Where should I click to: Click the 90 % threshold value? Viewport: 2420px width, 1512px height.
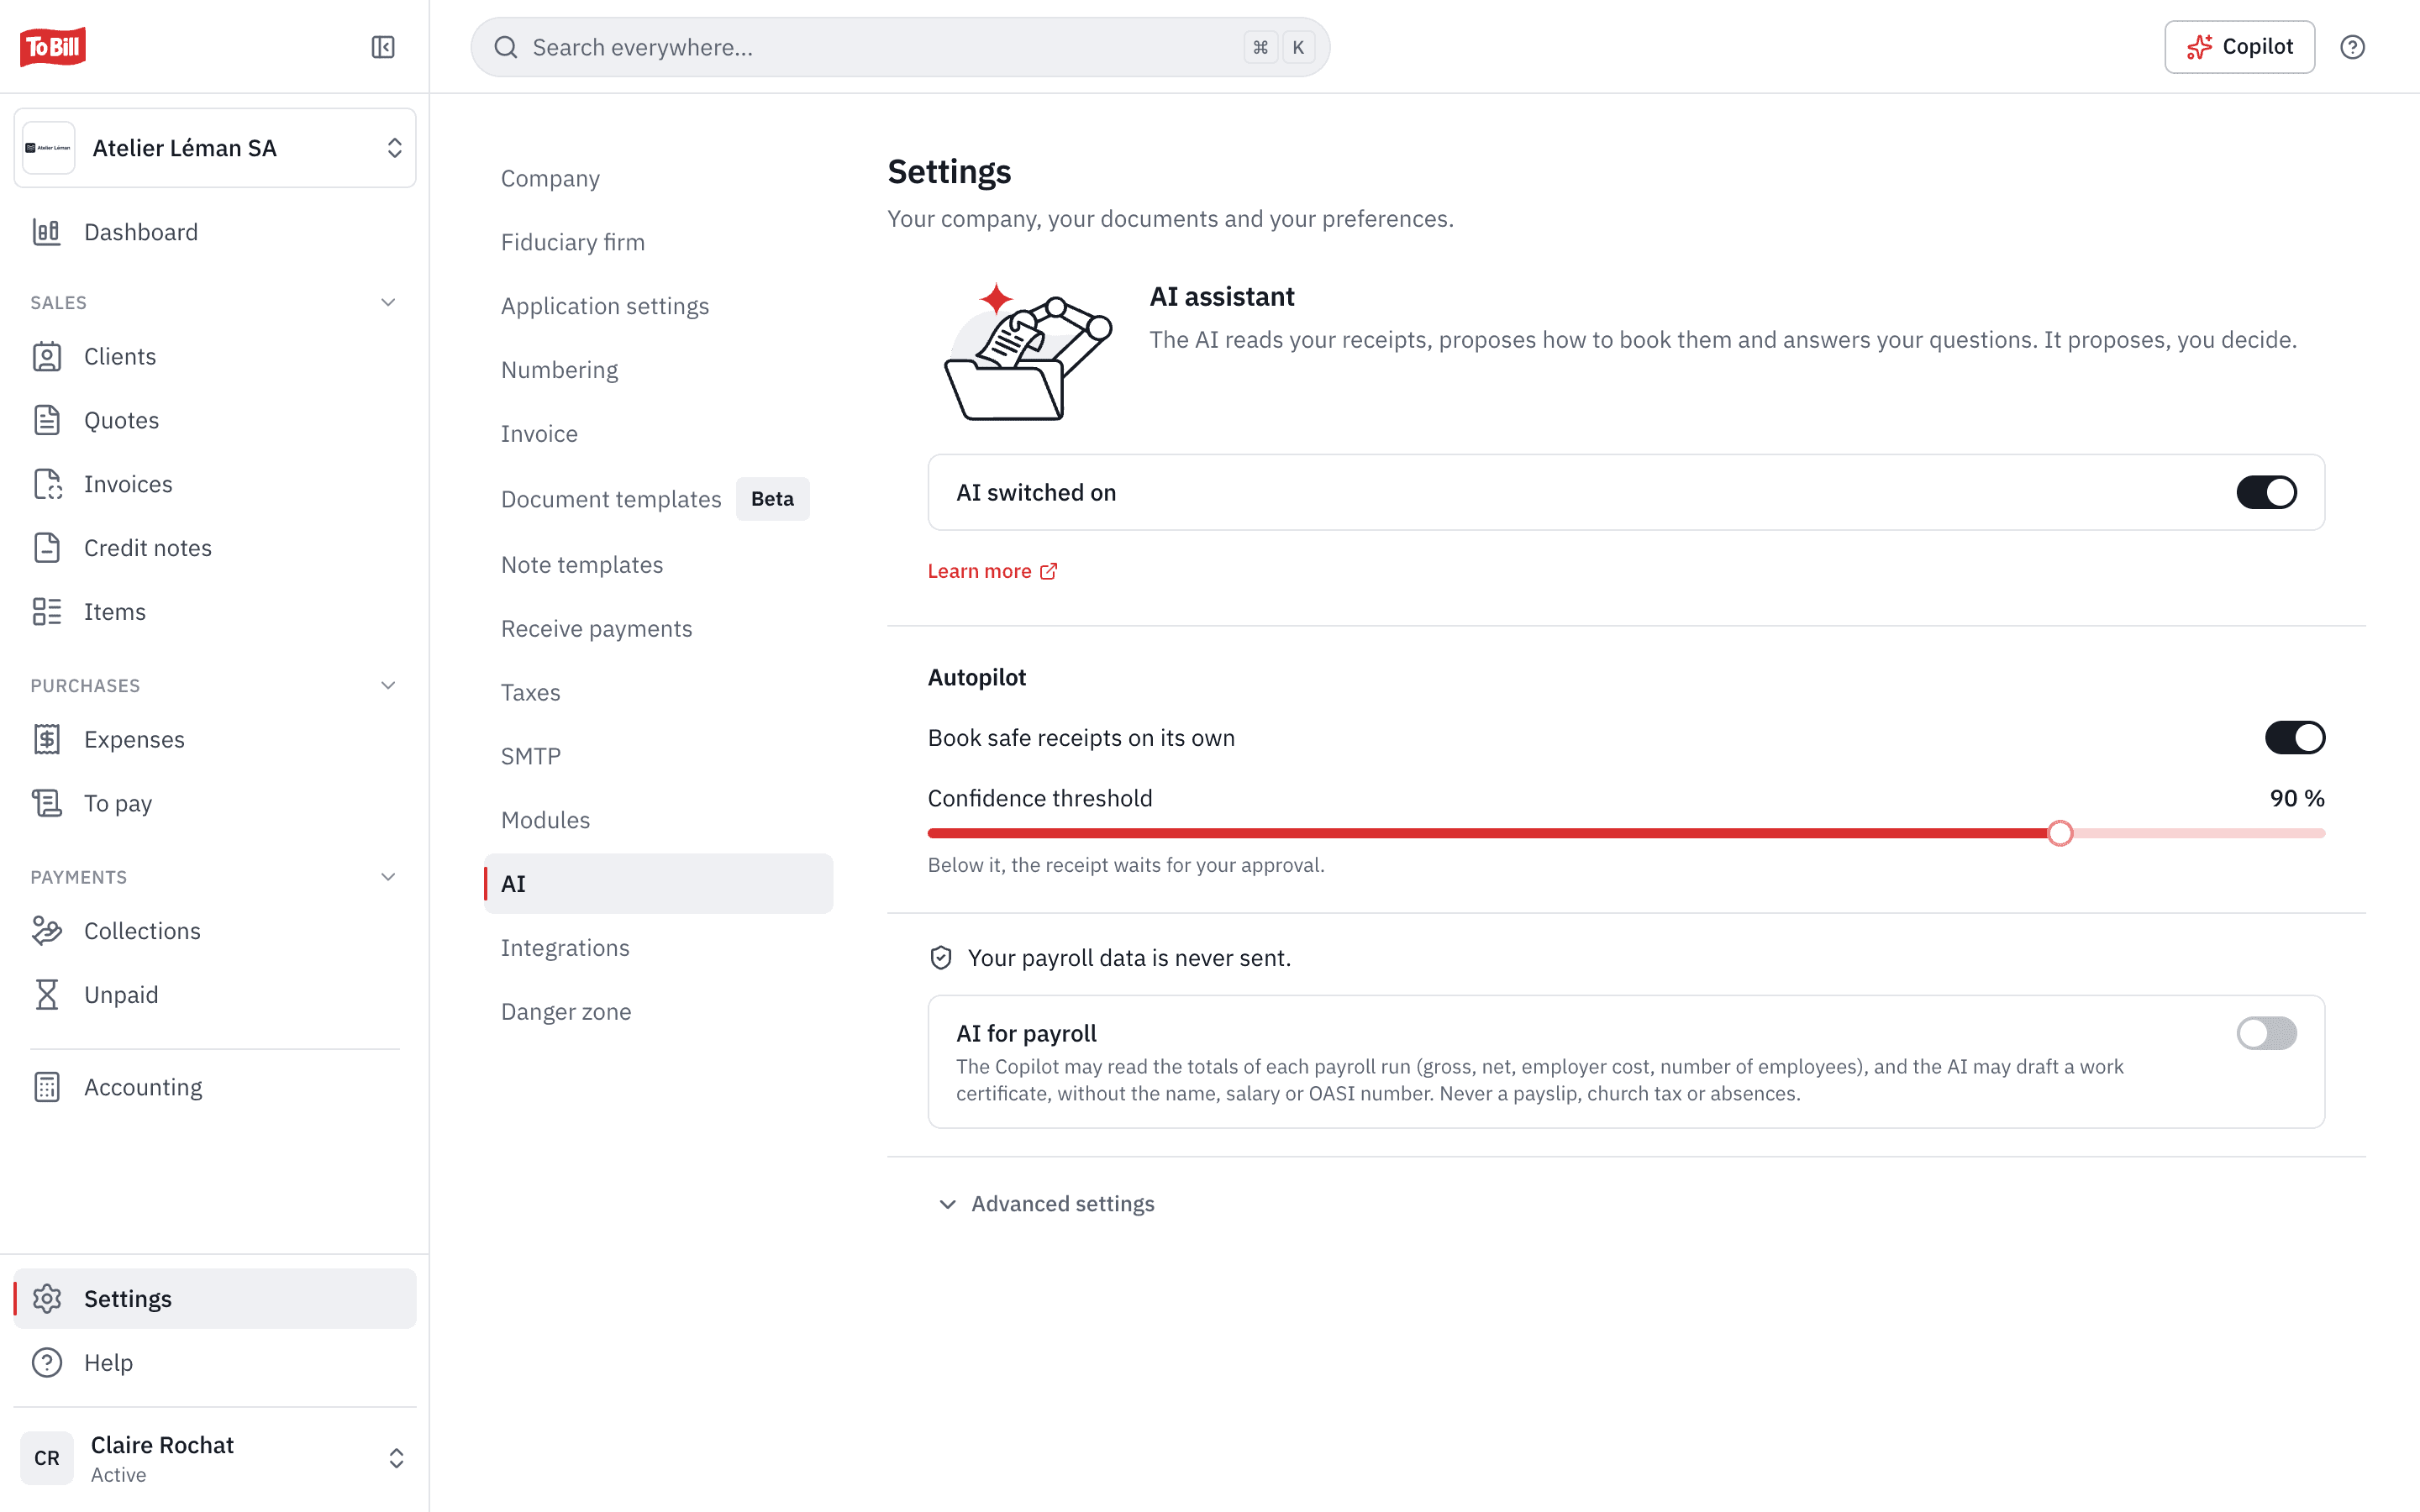coord(2297,798)
